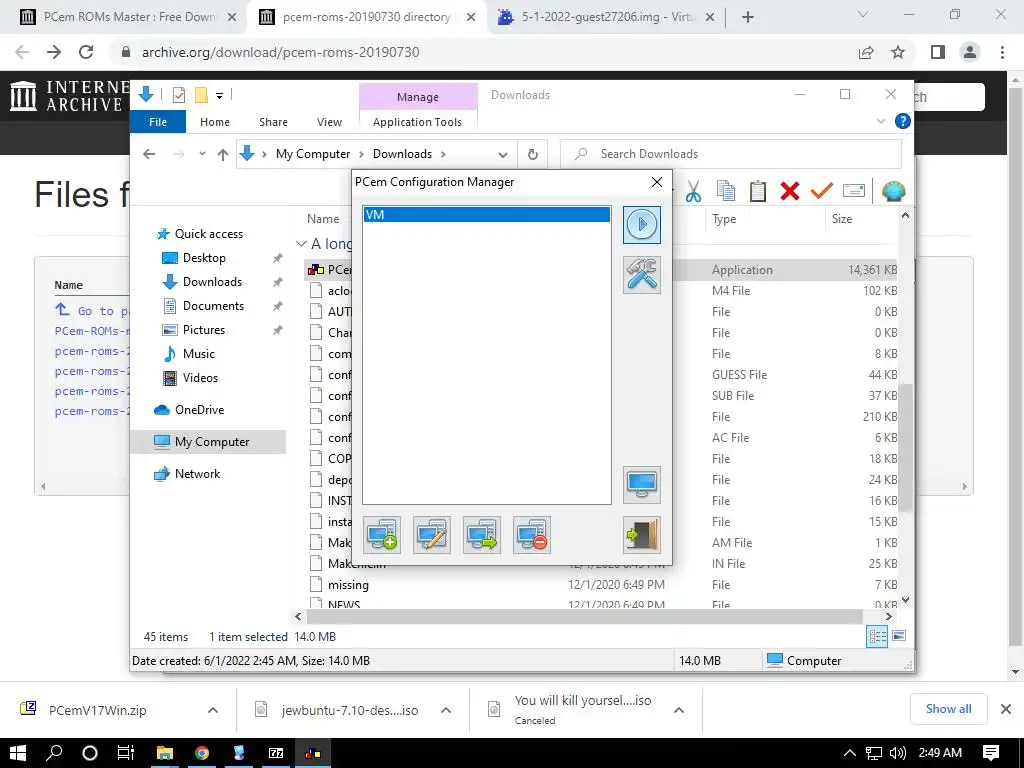The image size is (1024, 768).
Task: Switch to the Home ribbon tab
Action: pos(215,122)
